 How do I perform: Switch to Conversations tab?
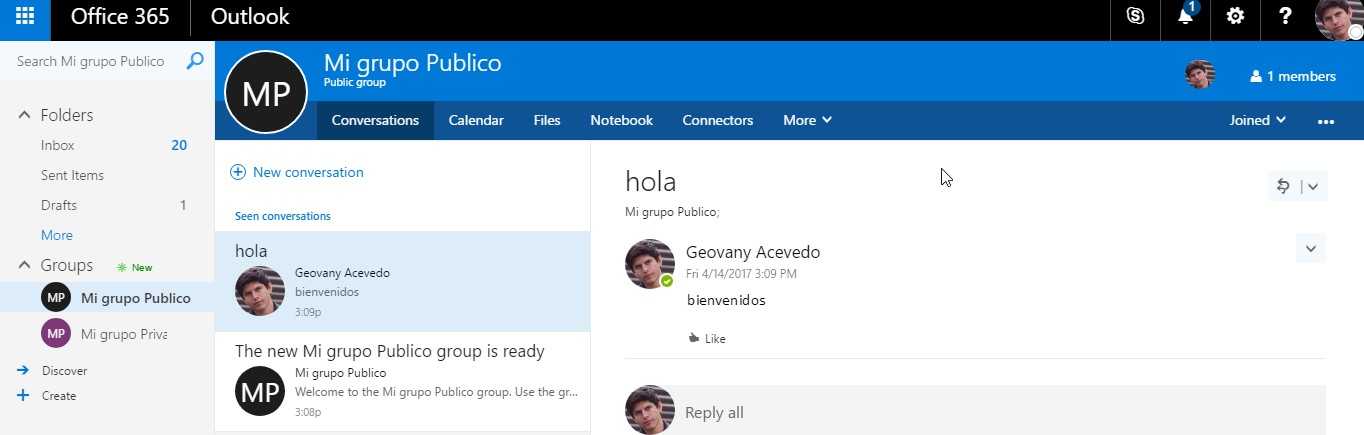coord(375,120)
